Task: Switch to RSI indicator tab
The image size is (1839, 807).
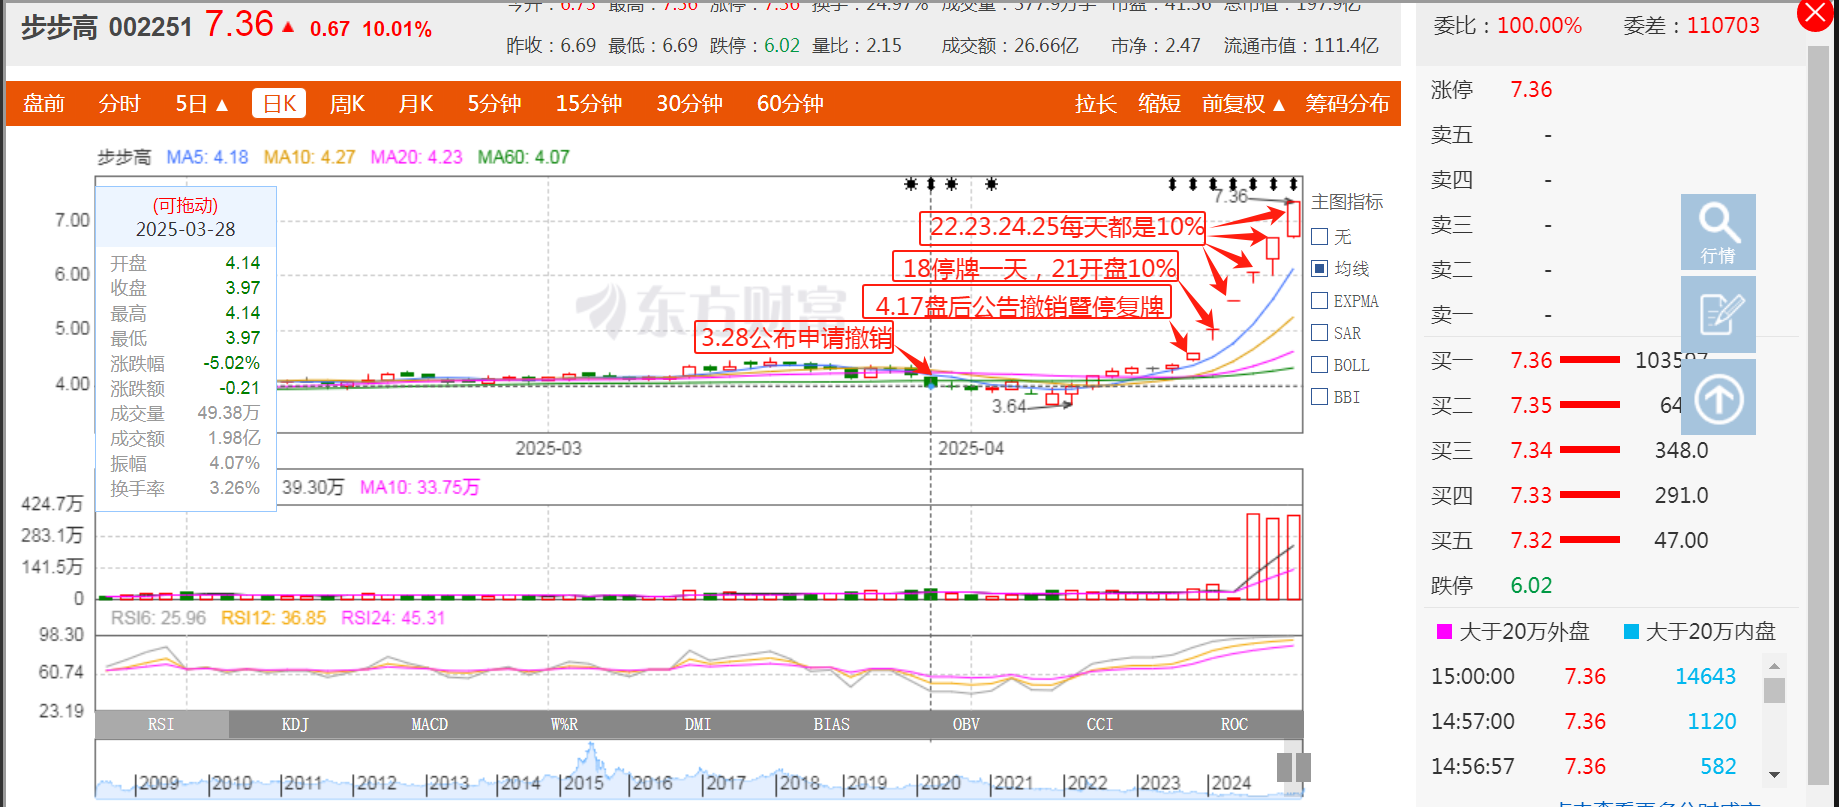Action: click(161, 724)
